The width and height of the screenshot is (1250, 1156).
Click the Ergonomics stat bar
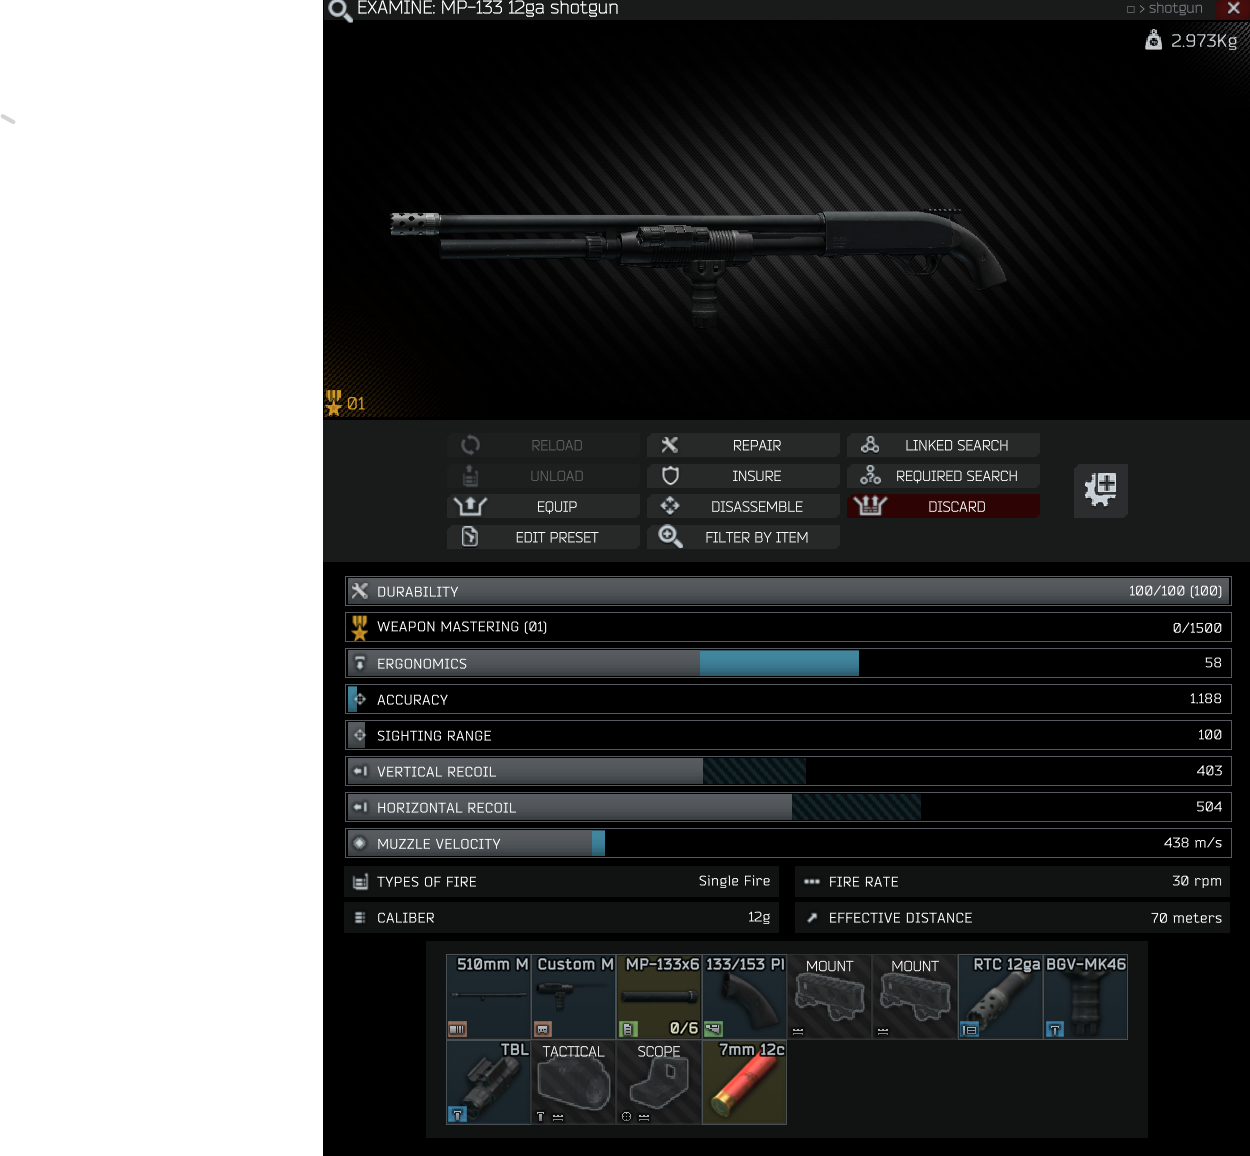[788, 663]
